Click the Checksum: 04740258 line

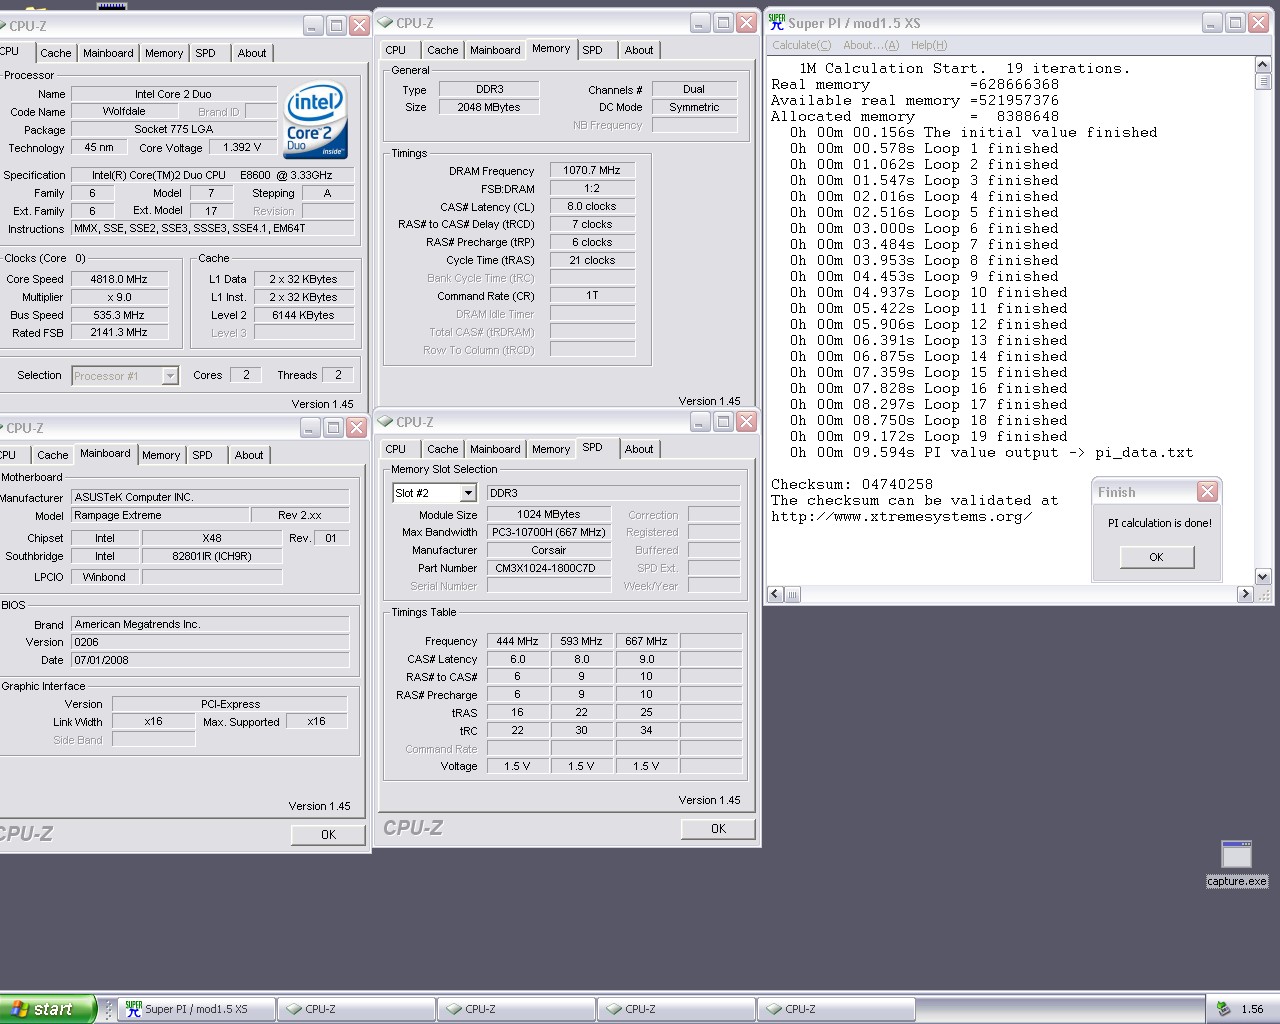pyautogui.click(x=852, y=484)
